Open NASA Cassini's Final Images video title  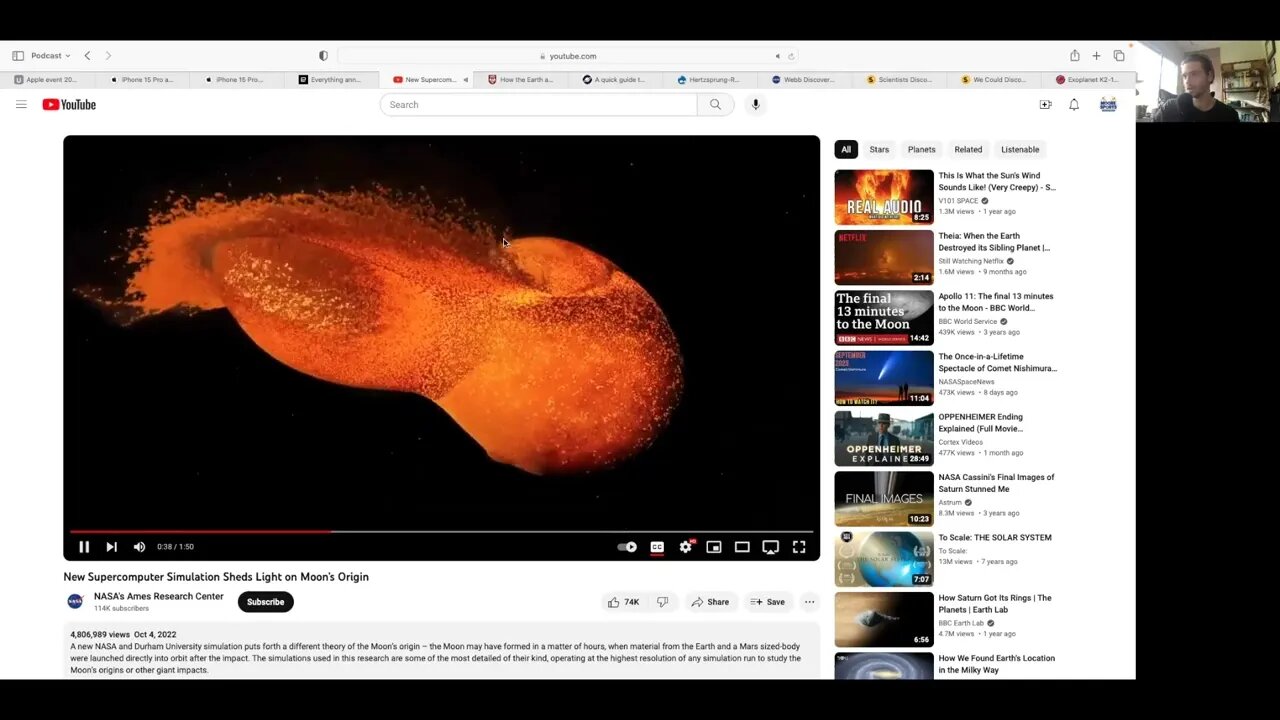click(996, 483)
